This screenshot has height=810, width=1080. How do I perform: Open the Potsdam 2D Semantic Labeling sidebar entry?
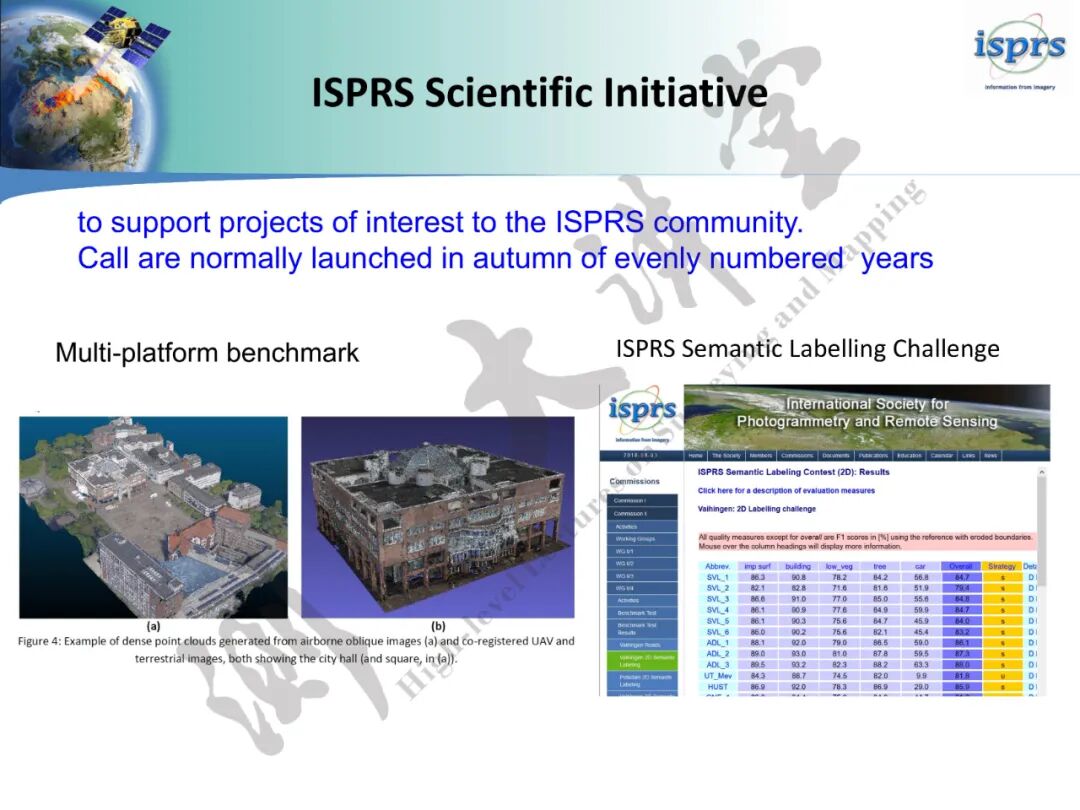click(x=643, y=681)
